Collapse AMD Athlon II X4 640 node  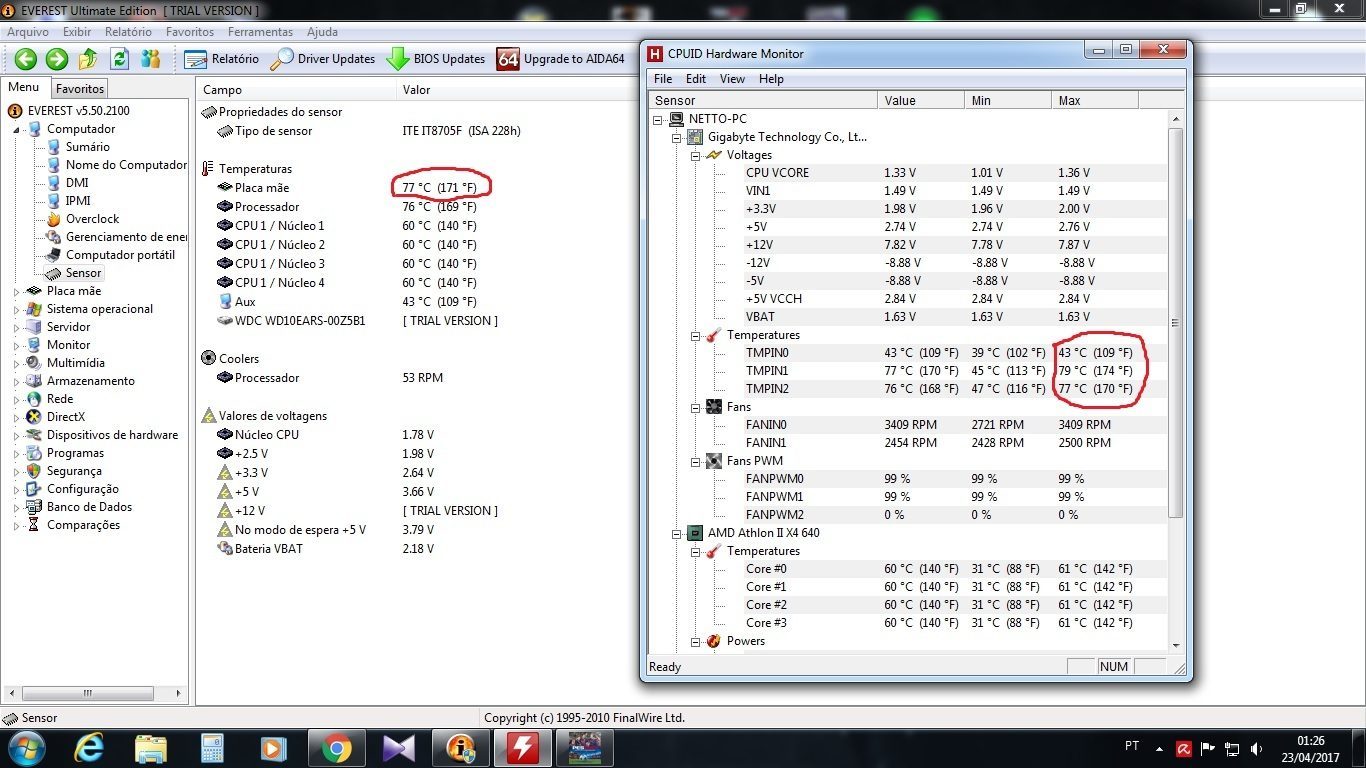677,534
